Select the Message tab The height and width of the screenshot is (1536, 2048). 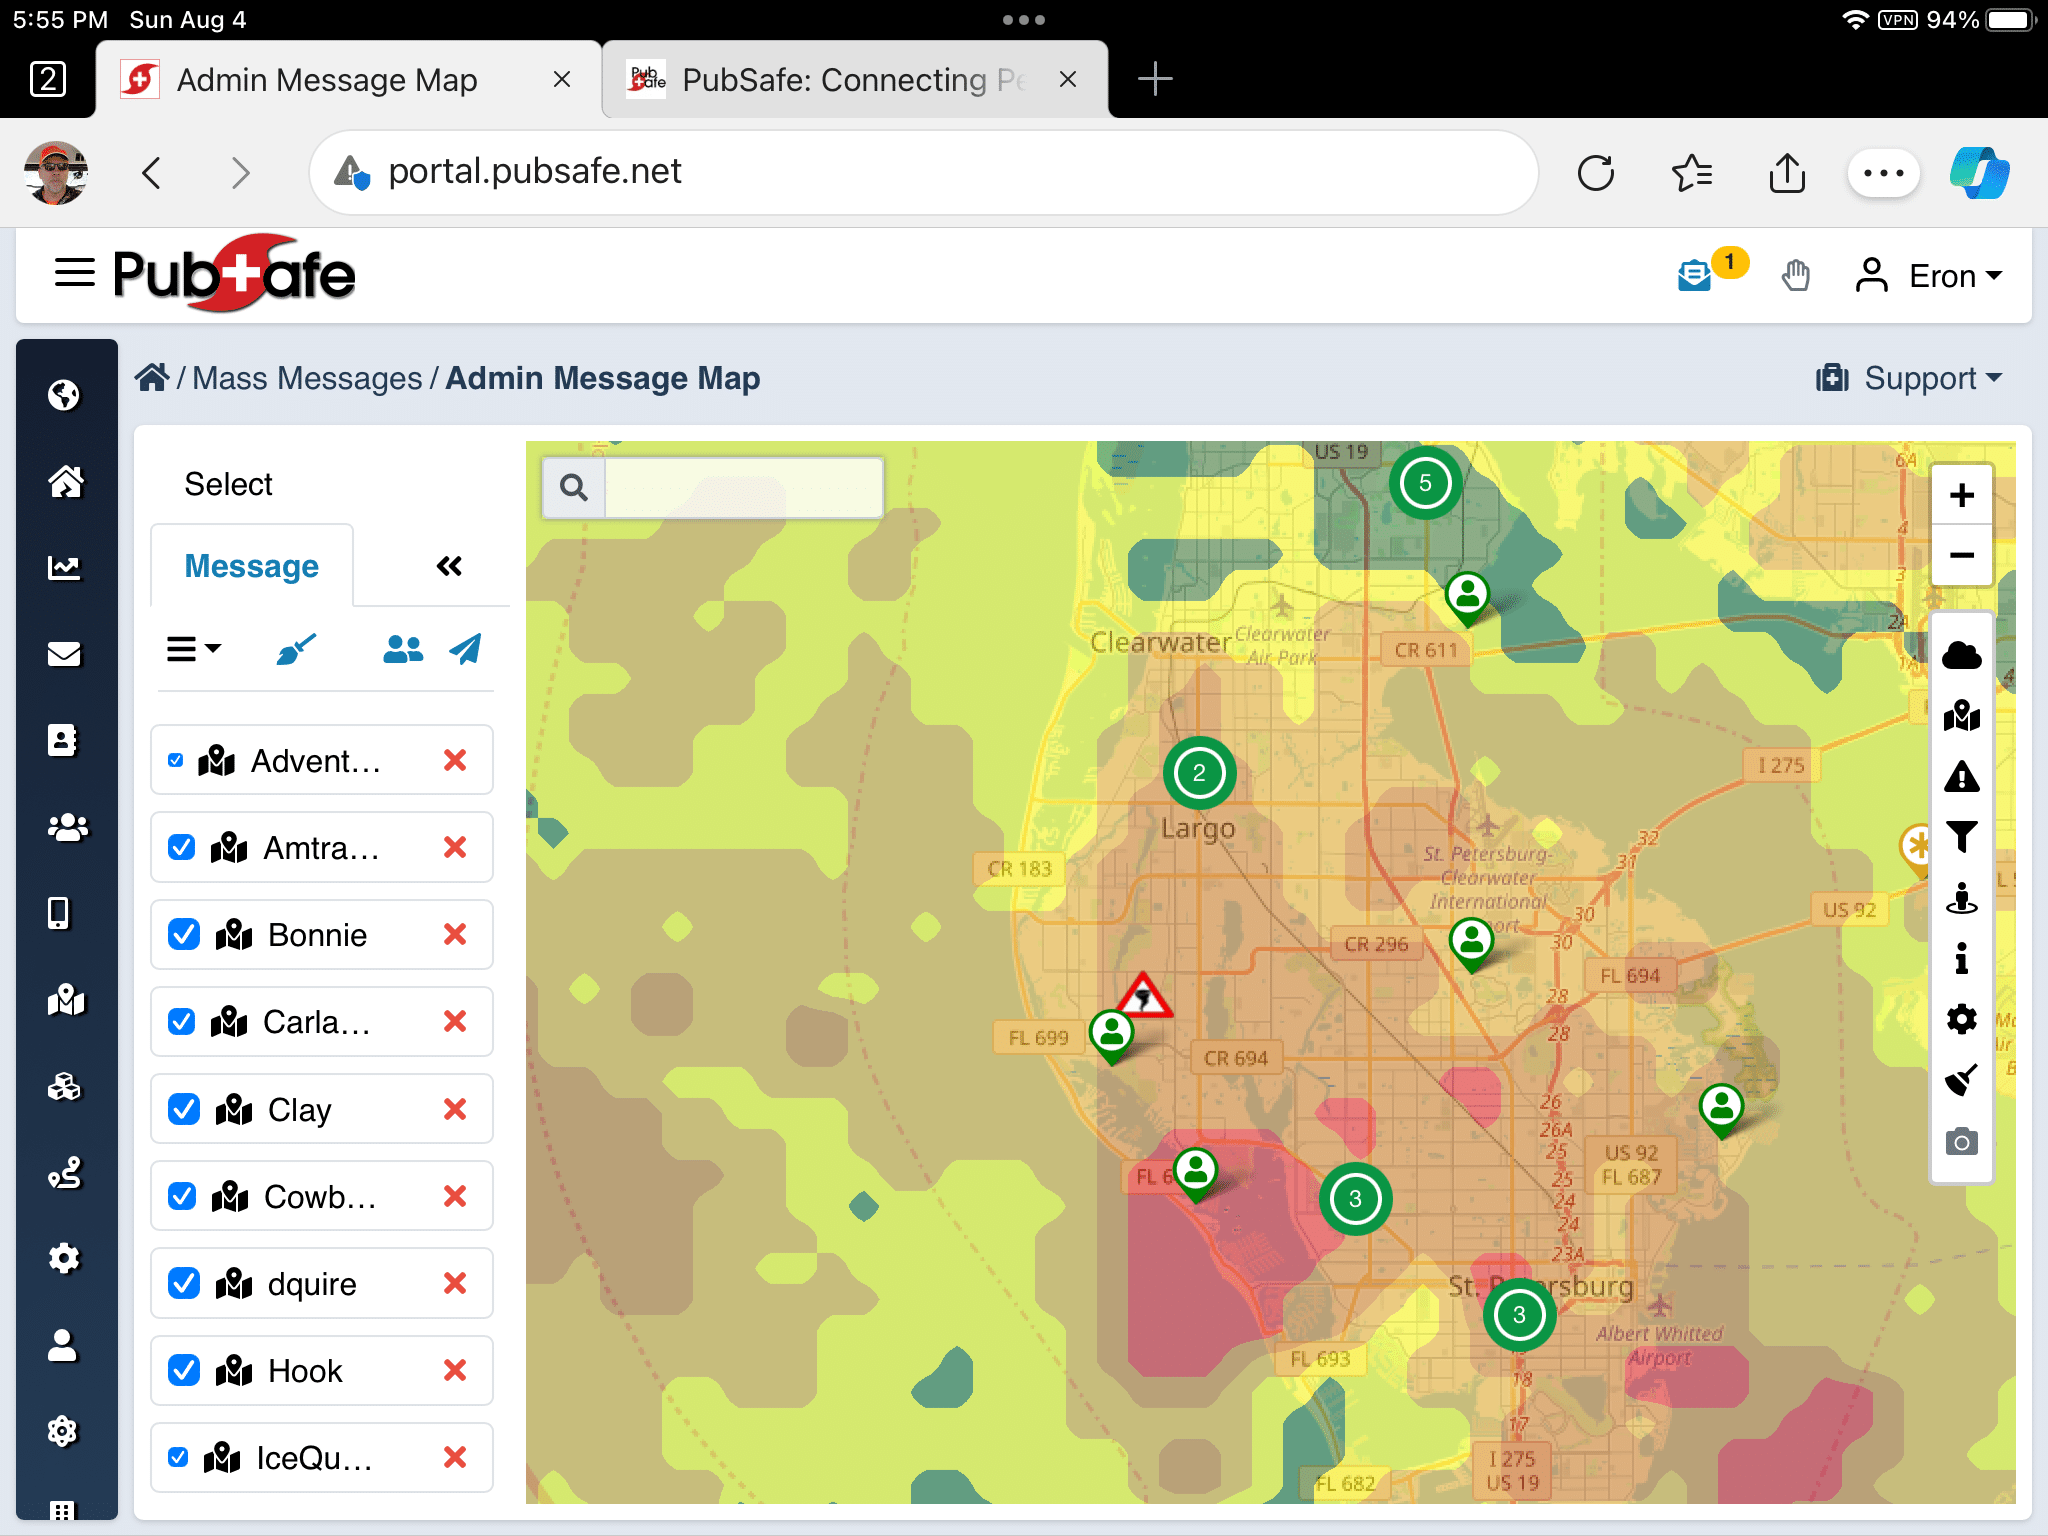point(252,566)
